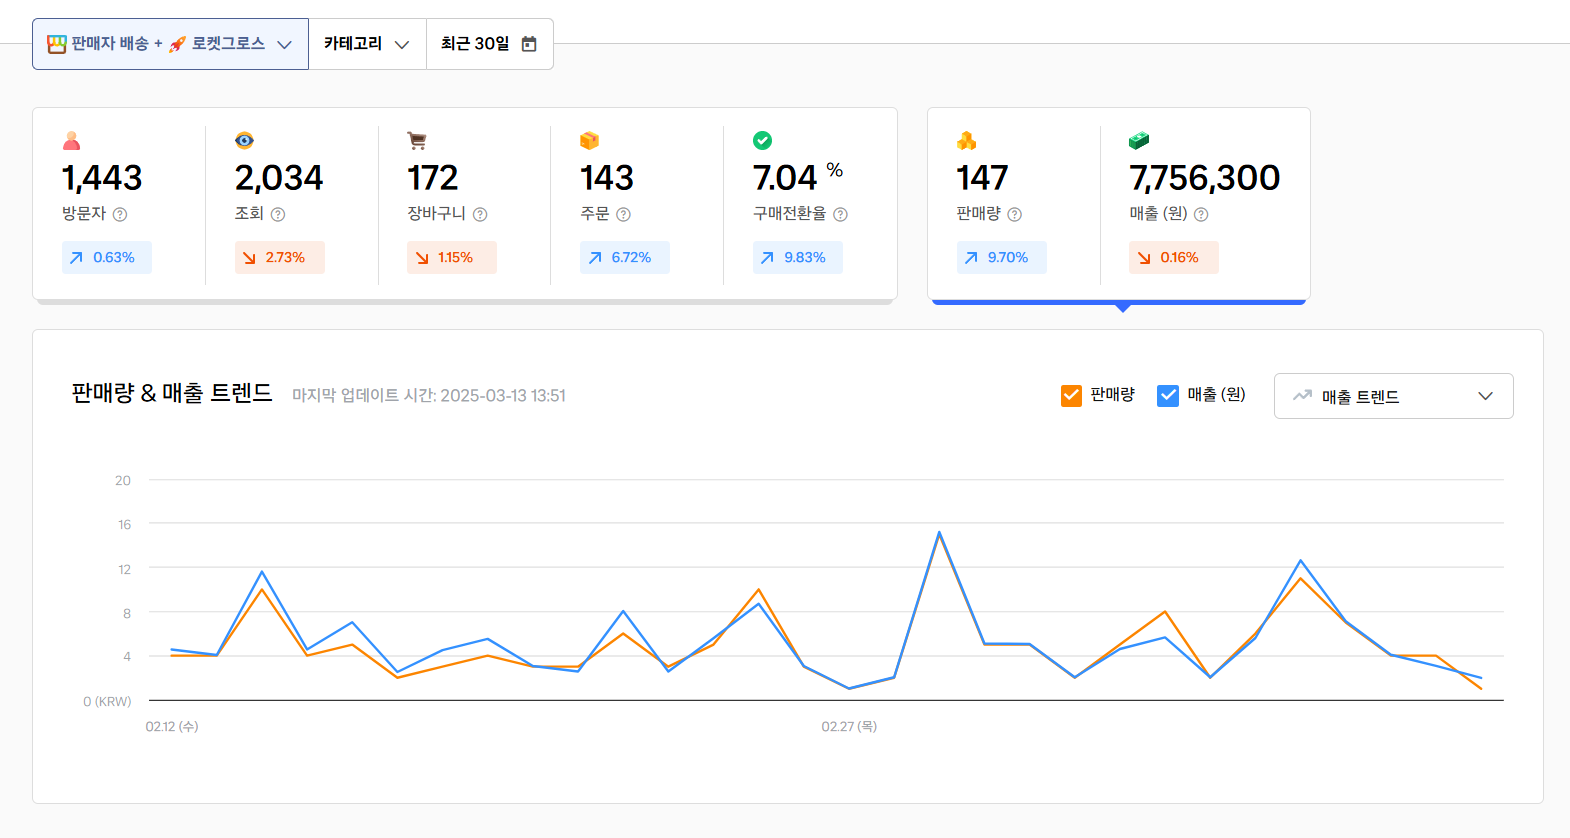Click the 마지막 업데이트 시간 timestamp text
The width and height of the screenshot is (1570, 838).
(x=429, y=396)
